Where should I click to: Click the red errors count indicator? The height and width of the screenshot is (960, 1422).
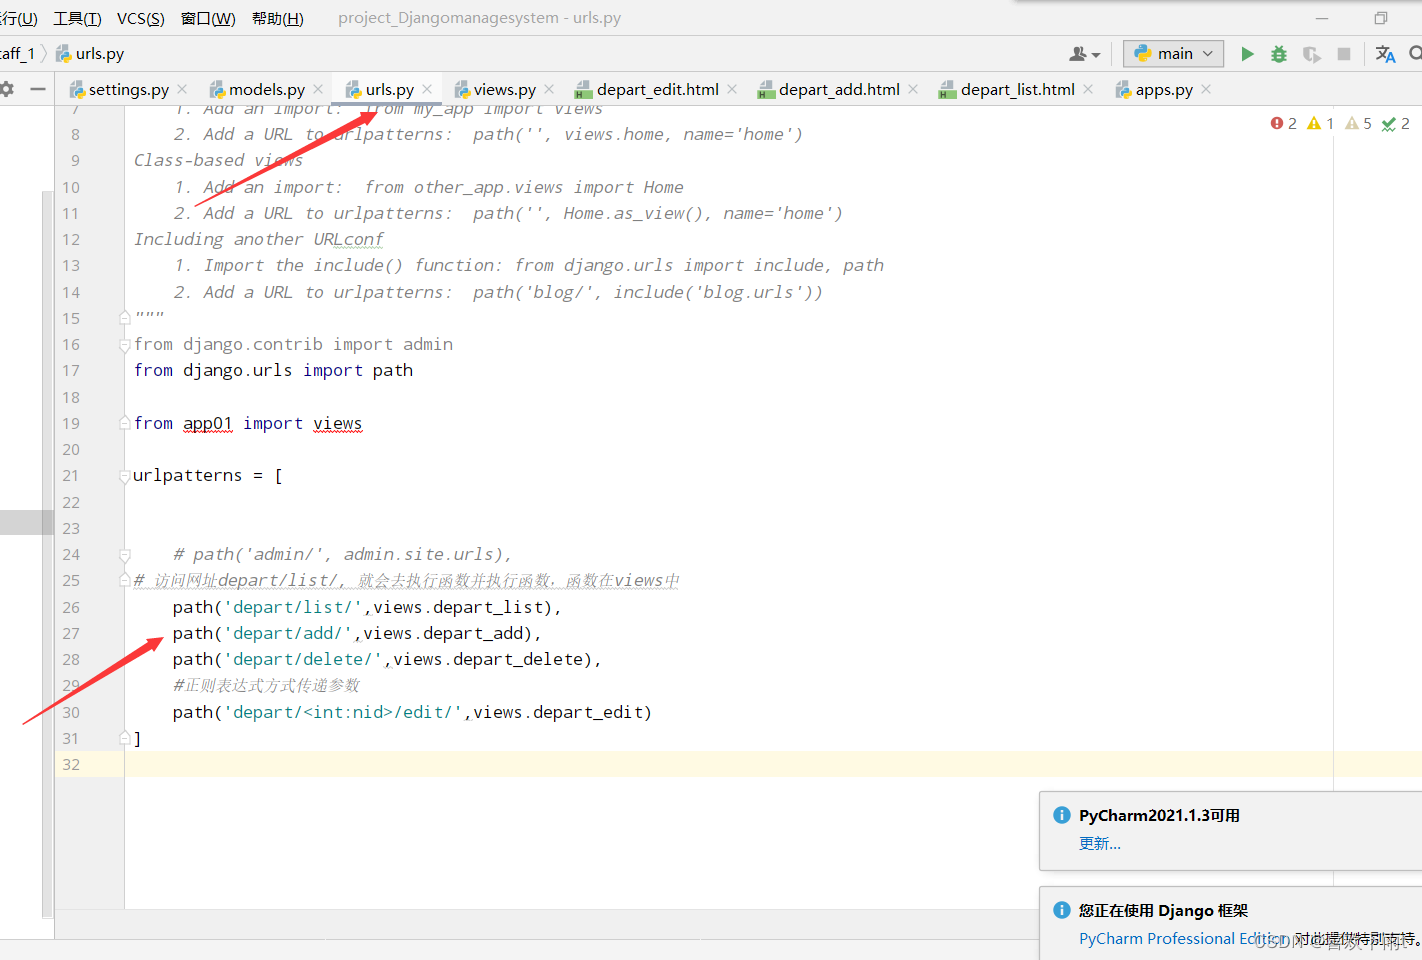point(1283,124)
